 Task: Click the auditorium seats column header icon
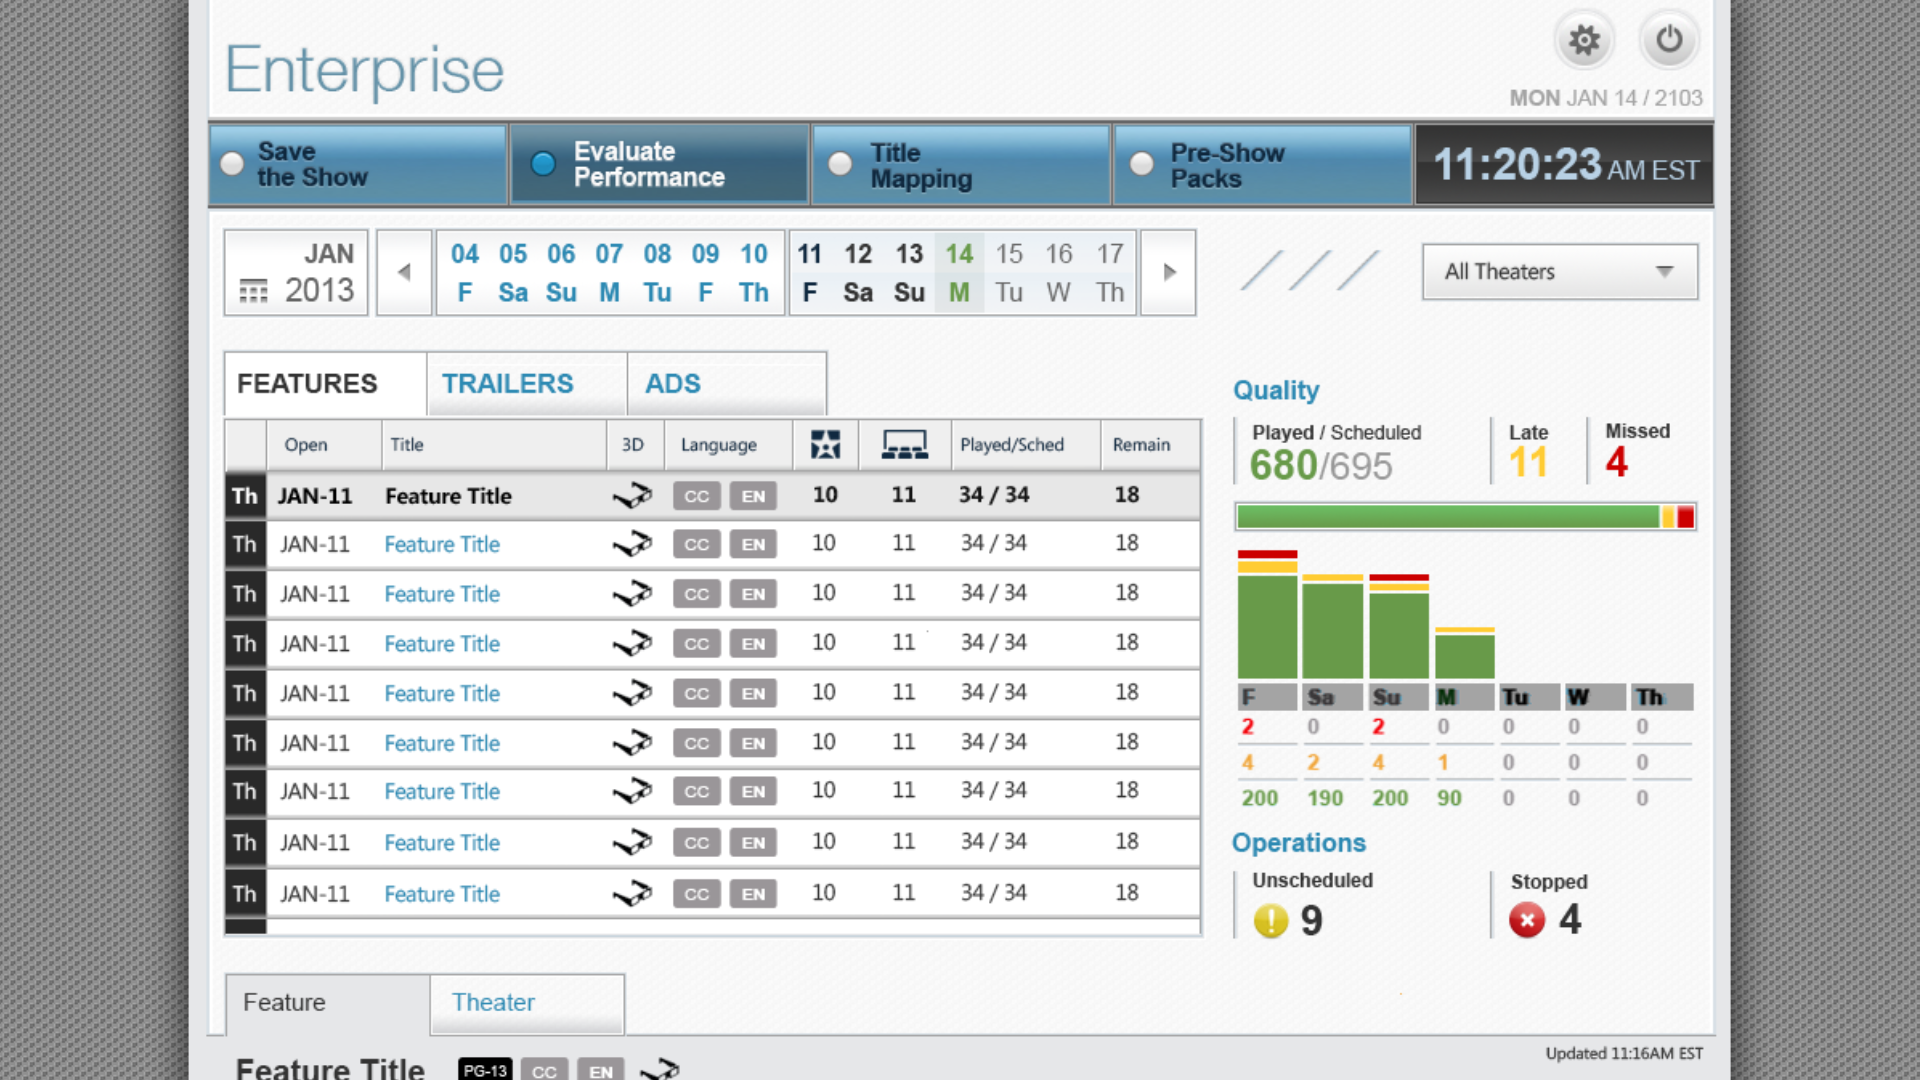coord(904,445)
